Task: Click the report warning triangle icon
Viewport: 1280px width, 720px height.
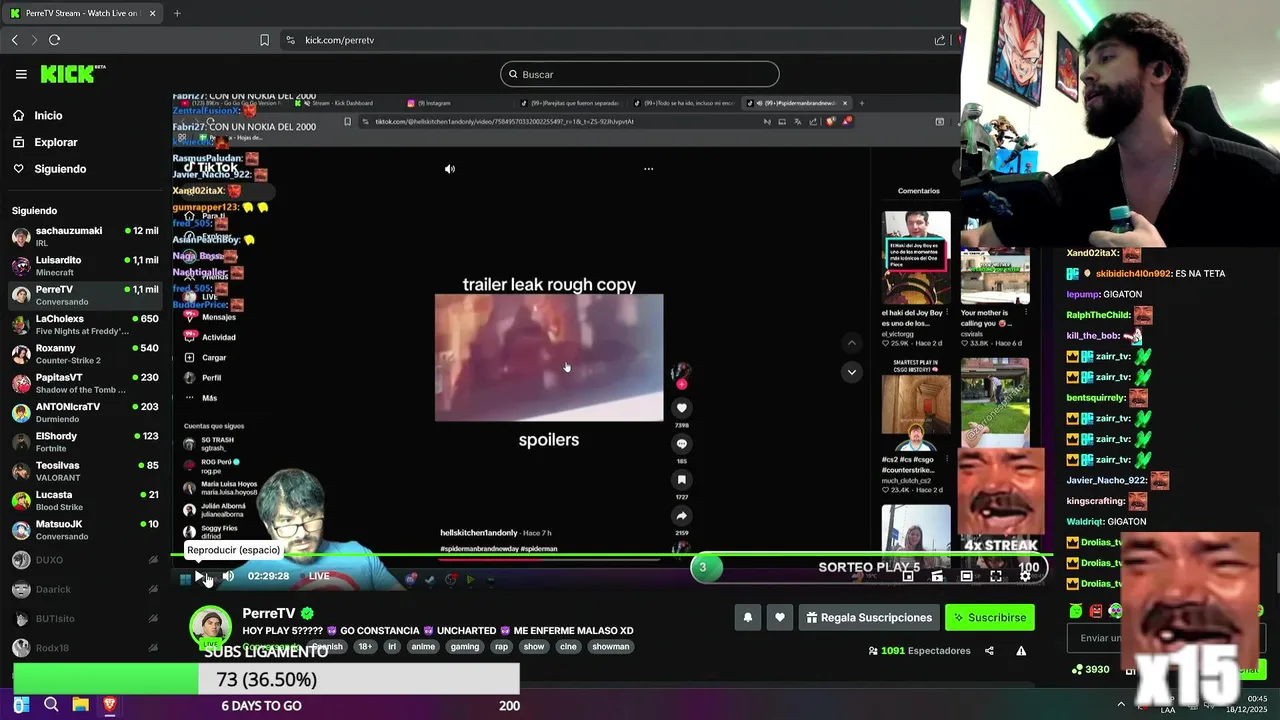Action: pos(1021,651)
